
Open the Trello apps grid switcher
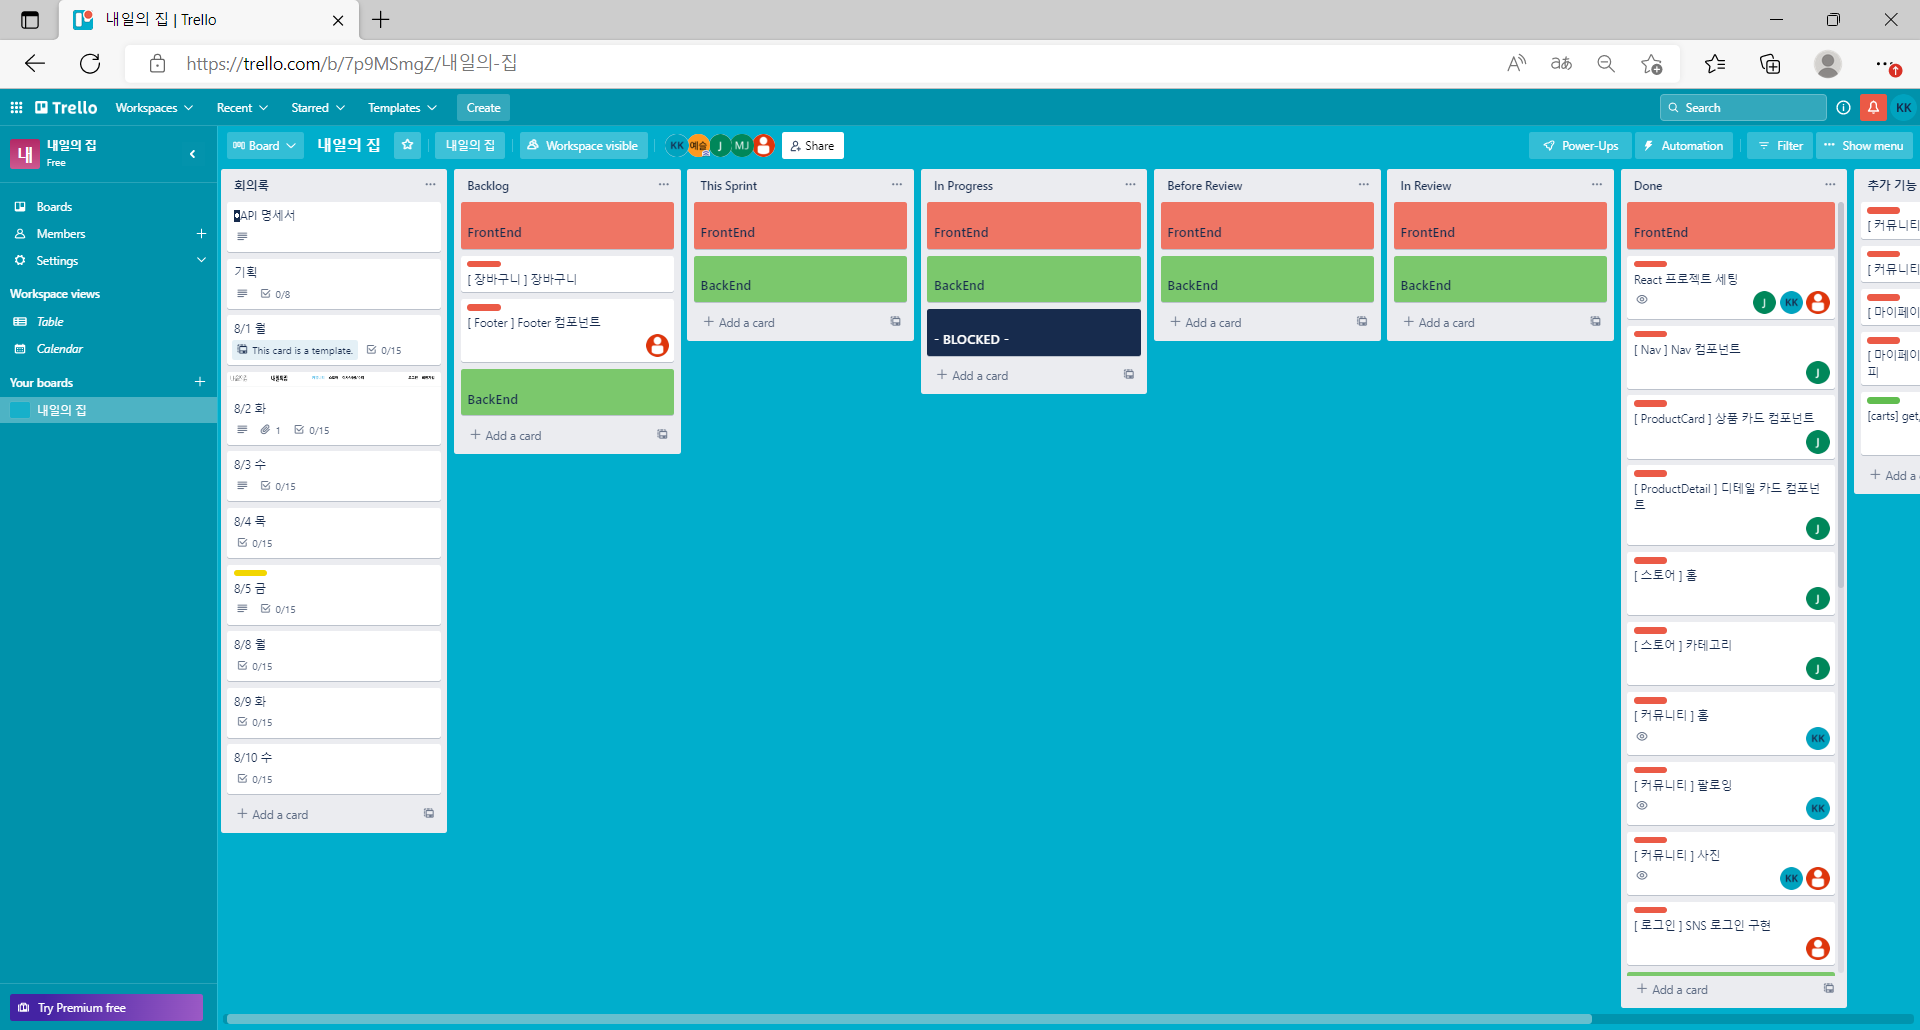coord(16,107)
